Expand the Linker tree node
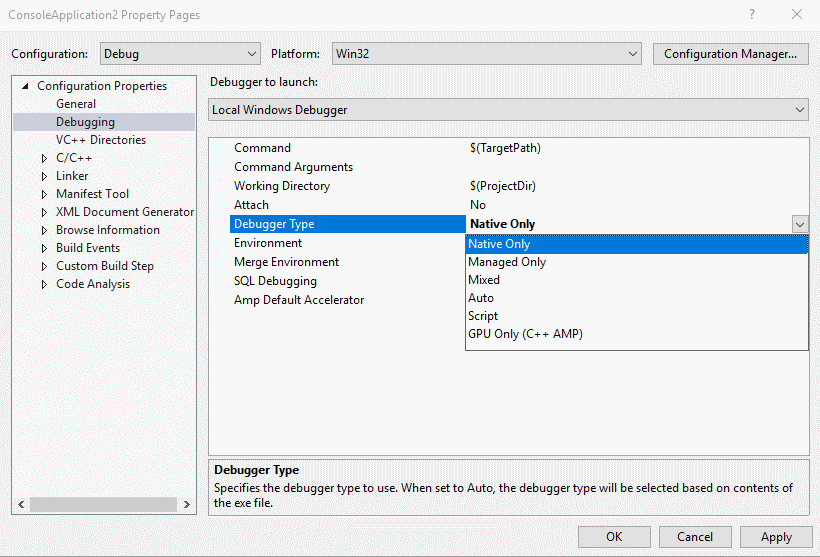The image size is (820, 557). click(44, 176)
